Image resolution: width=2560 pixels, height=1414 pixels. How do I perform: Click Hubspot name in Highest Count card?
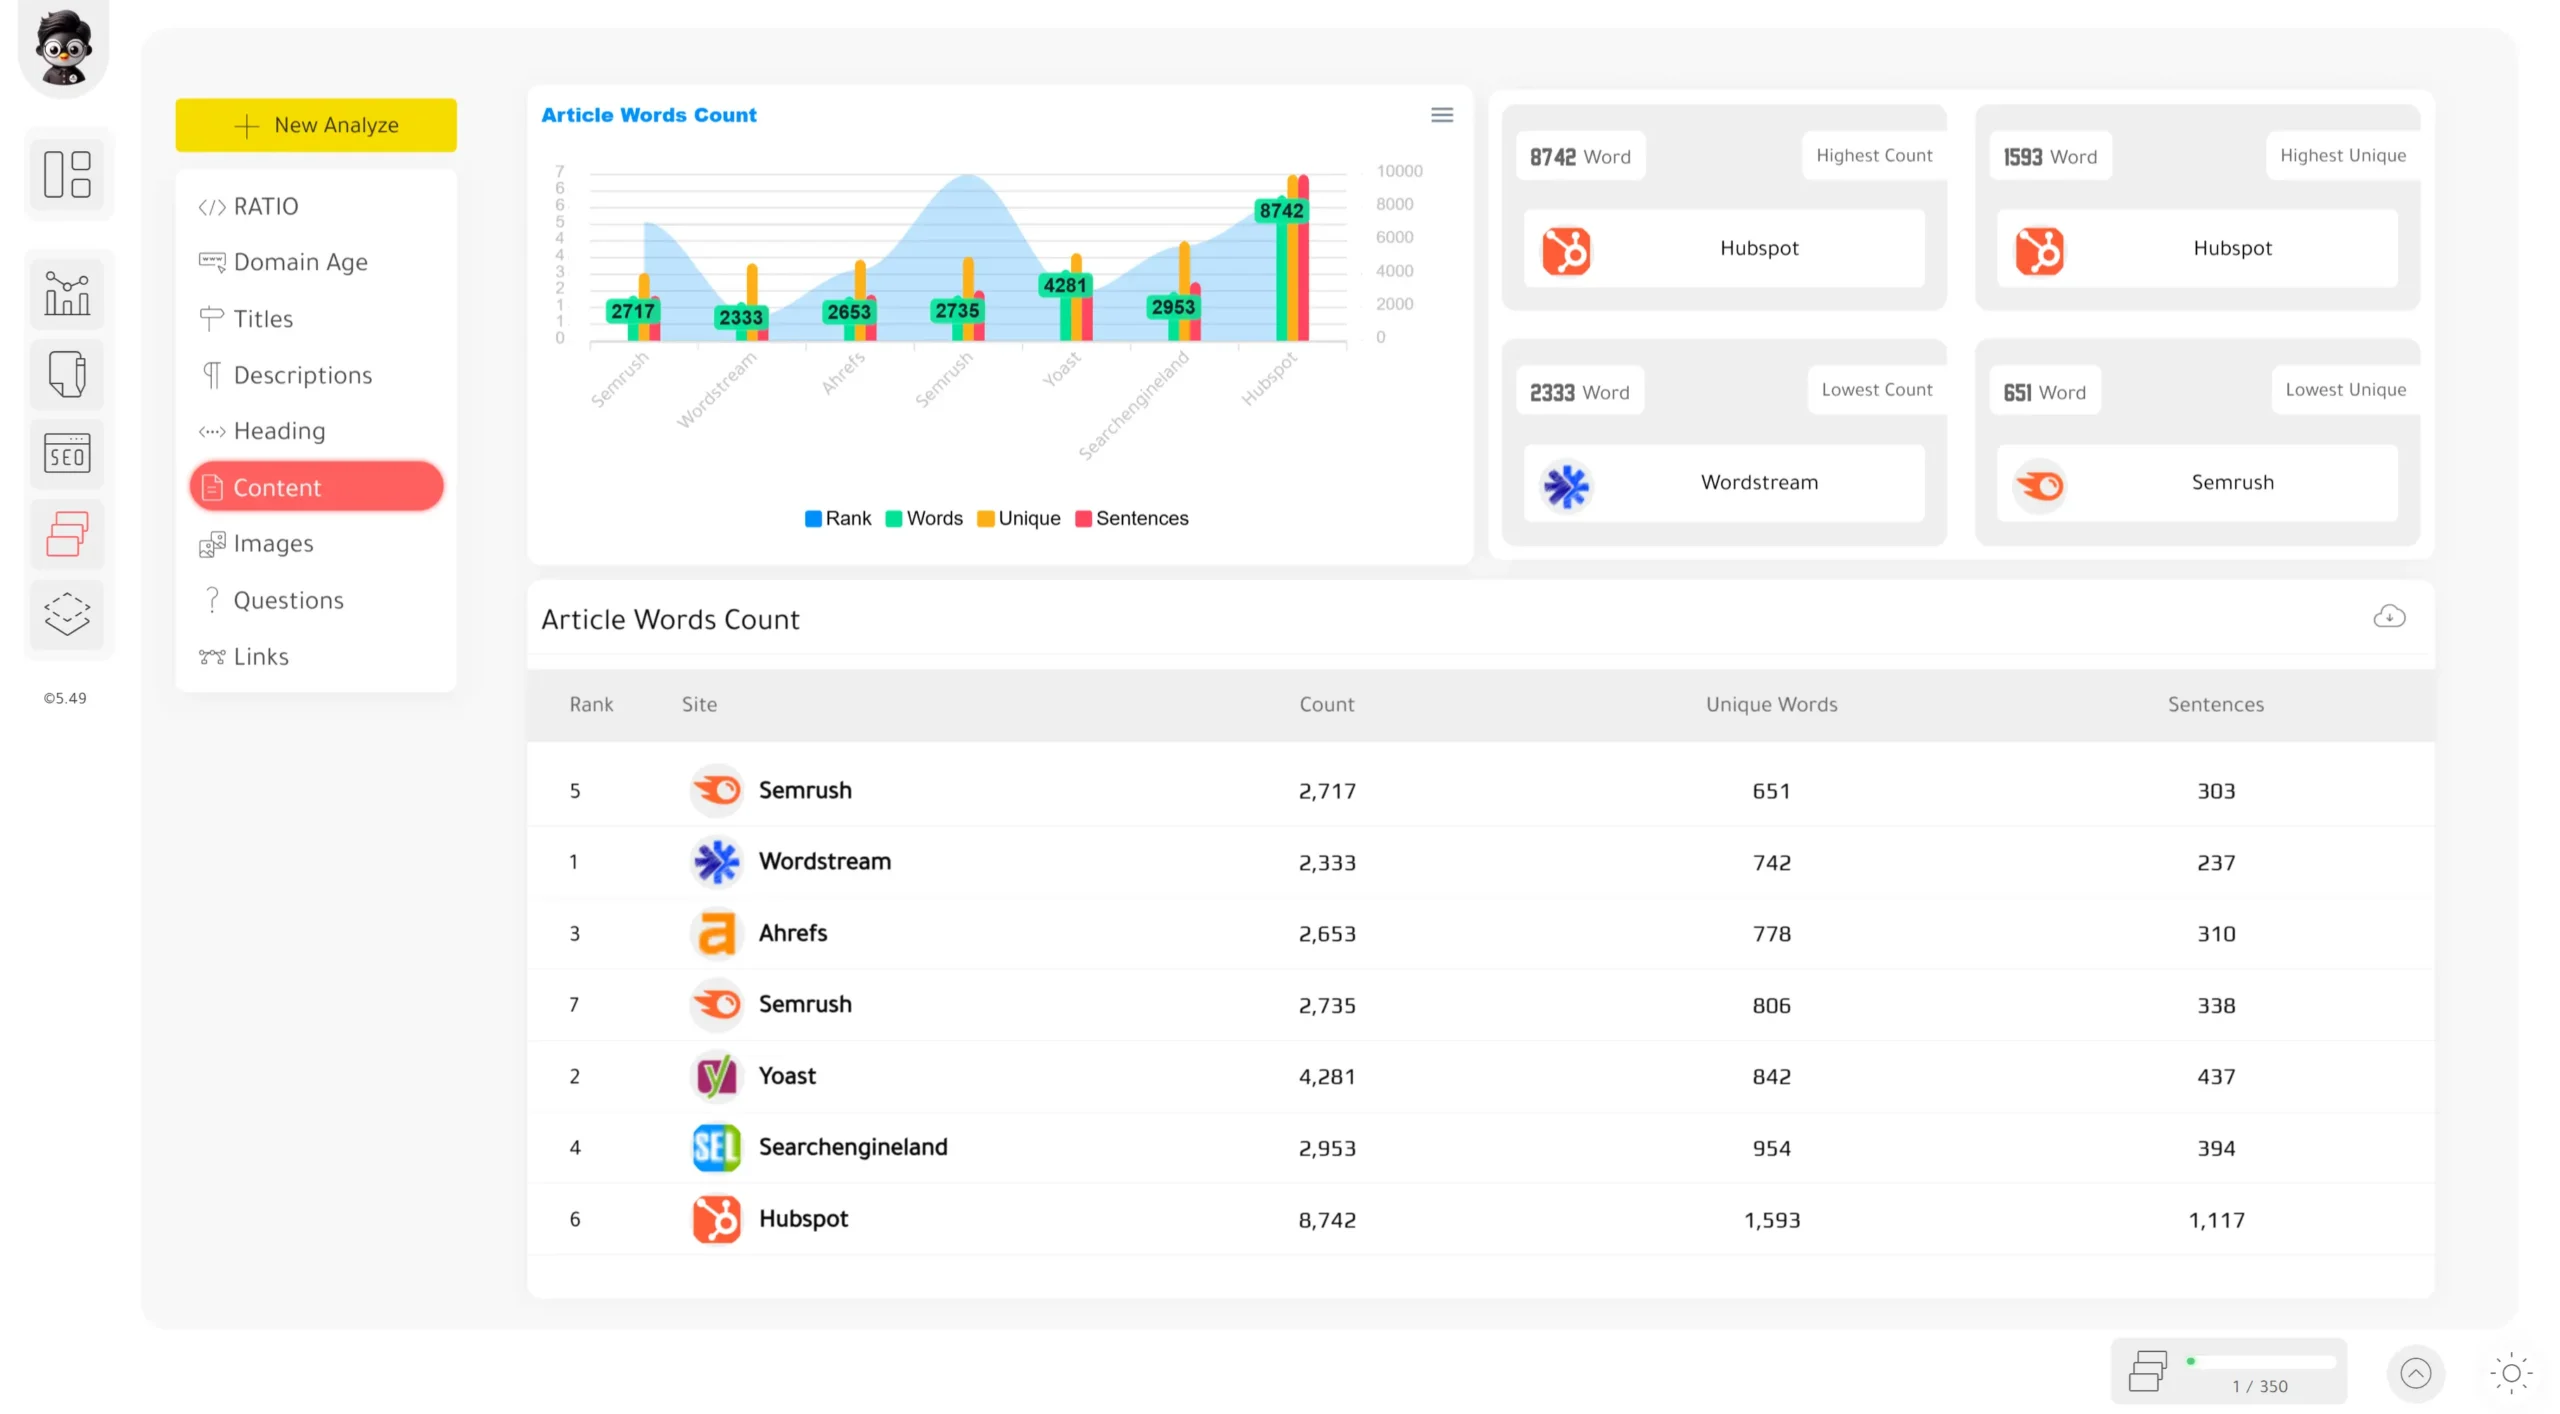[x=1759, y=248]
